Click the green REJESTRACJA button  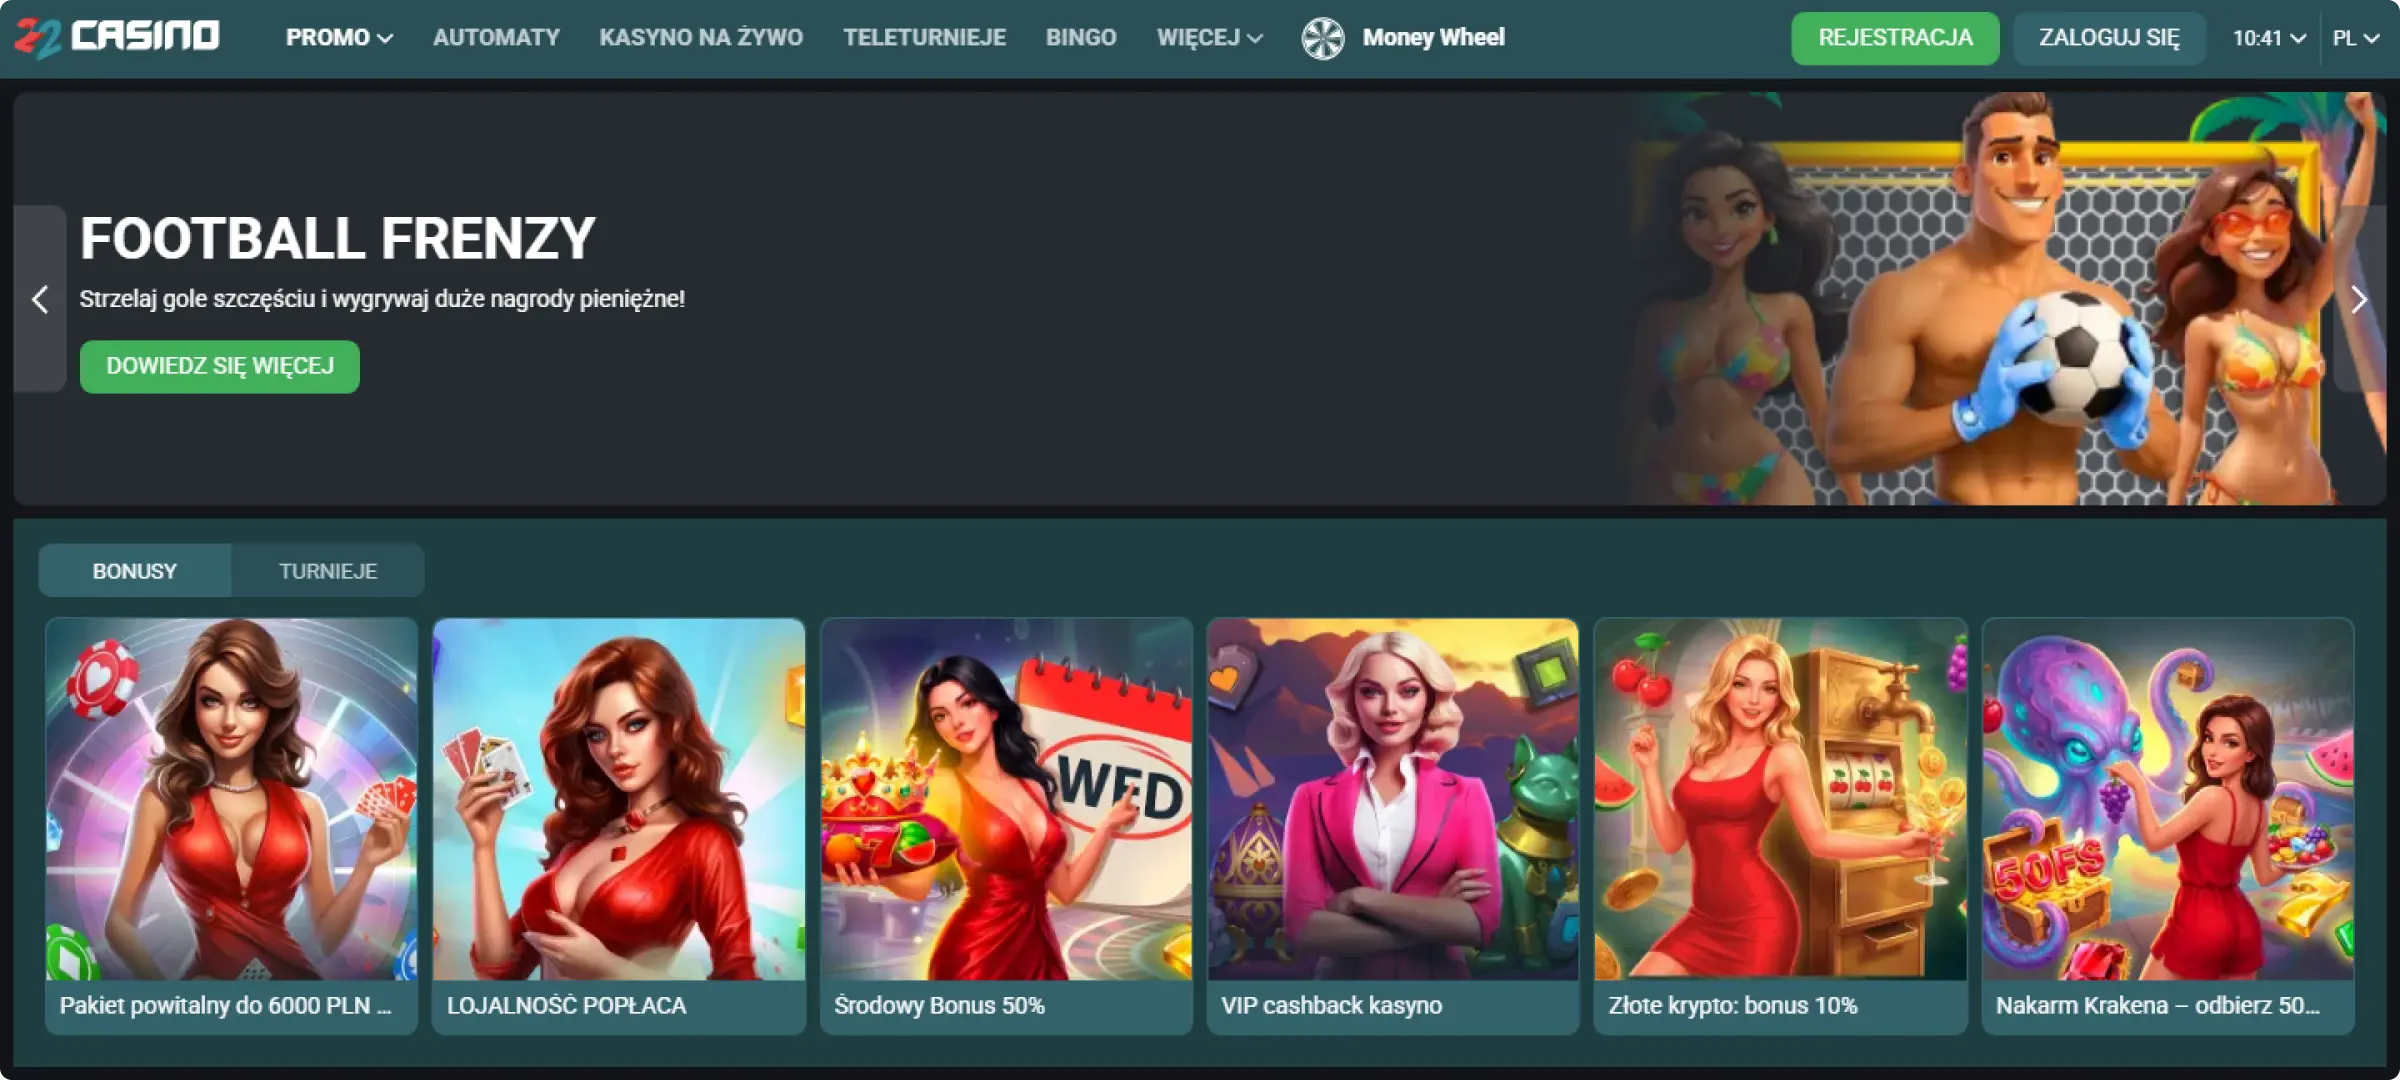click(1895, 38)
